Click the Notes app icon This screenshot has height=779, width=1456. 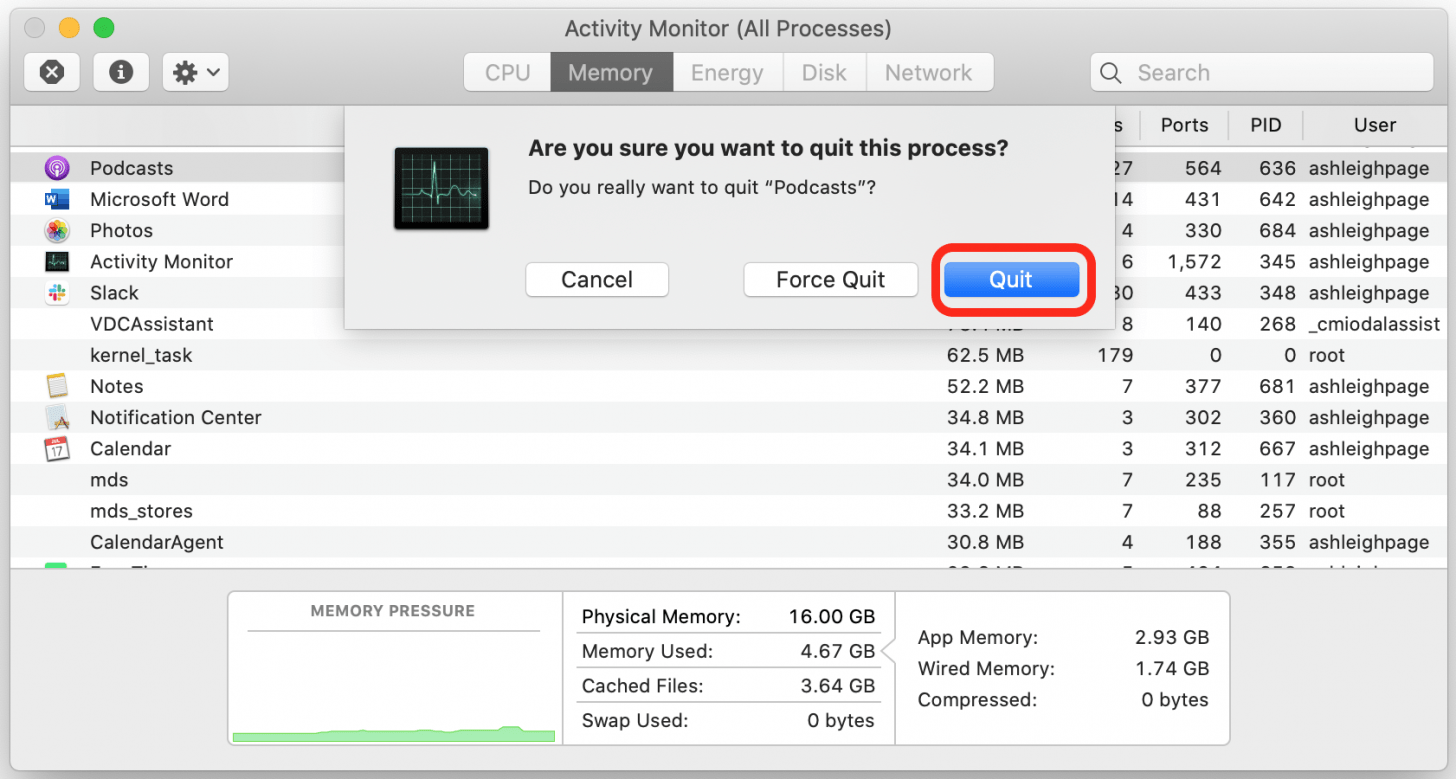pyautogui.click(x=57, y=386)
